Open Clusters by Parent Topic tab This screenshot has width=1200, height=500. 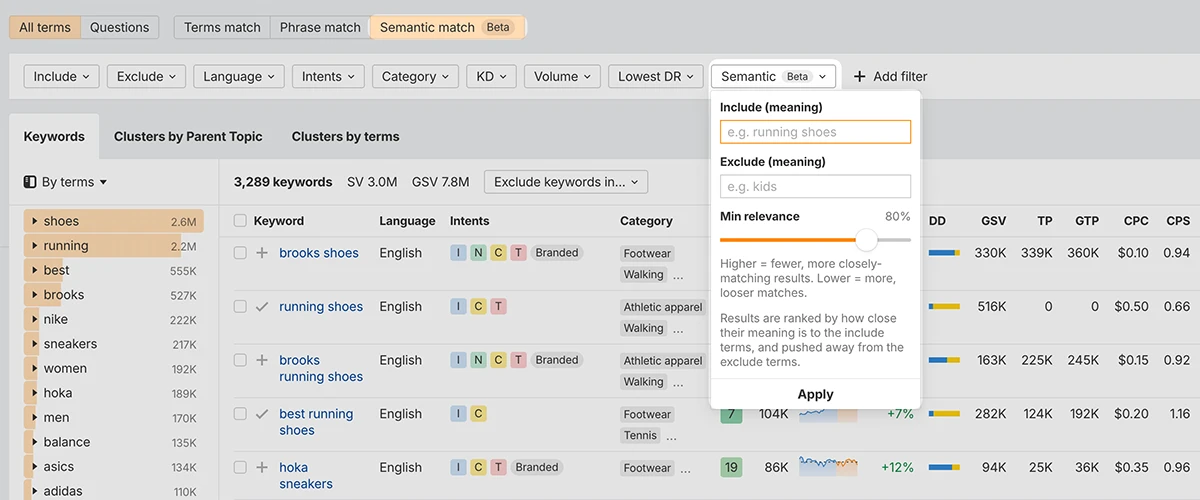[188, 136]
